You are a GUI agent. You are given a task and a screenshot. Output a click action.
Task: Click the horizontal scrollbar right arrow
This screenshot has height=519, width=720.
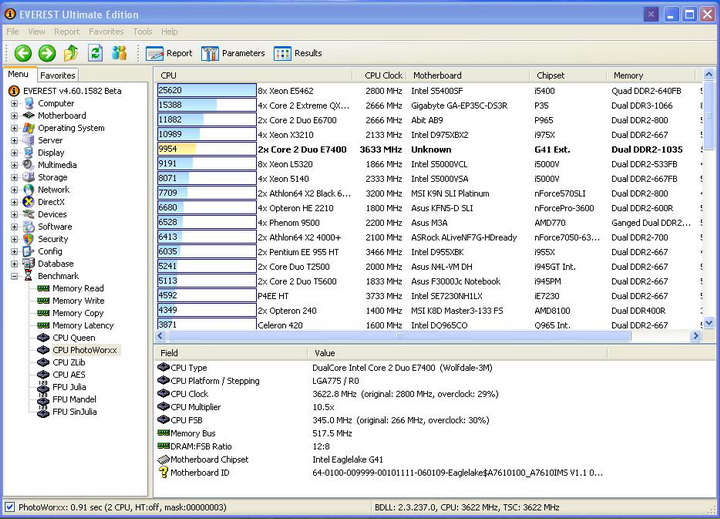coord(696,336)
